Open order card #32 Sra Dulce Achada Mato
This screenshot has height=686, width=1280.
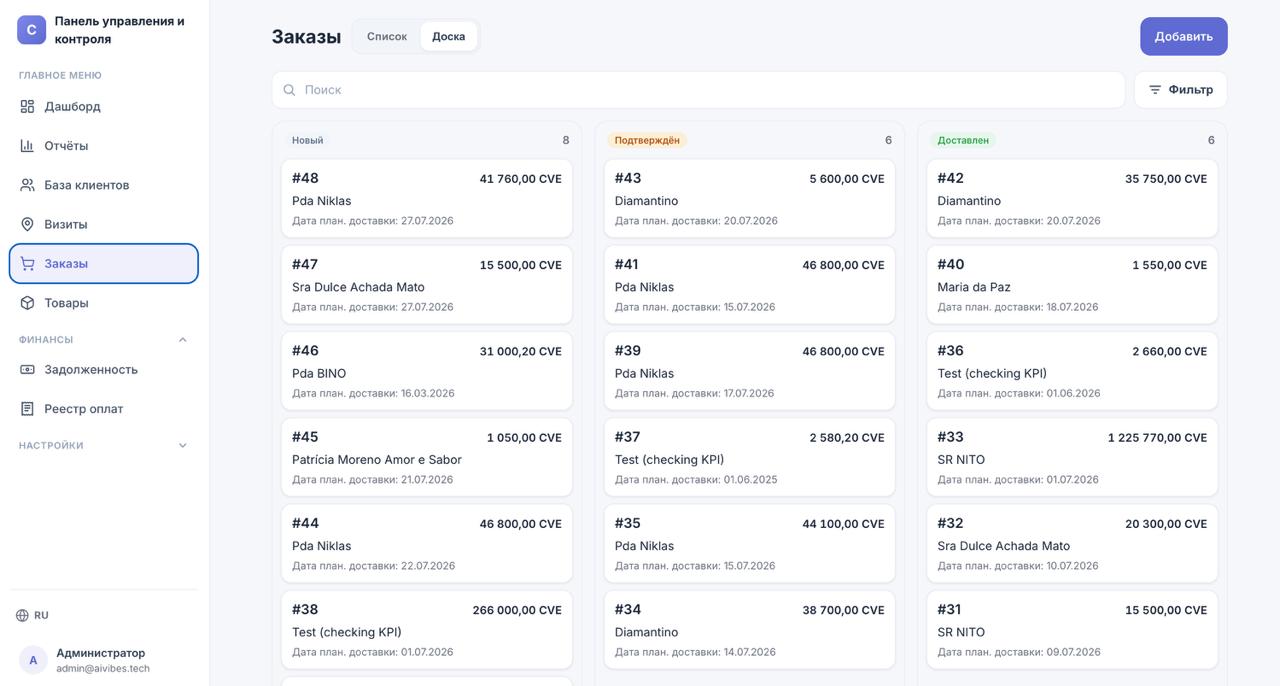coord(1072,543)
